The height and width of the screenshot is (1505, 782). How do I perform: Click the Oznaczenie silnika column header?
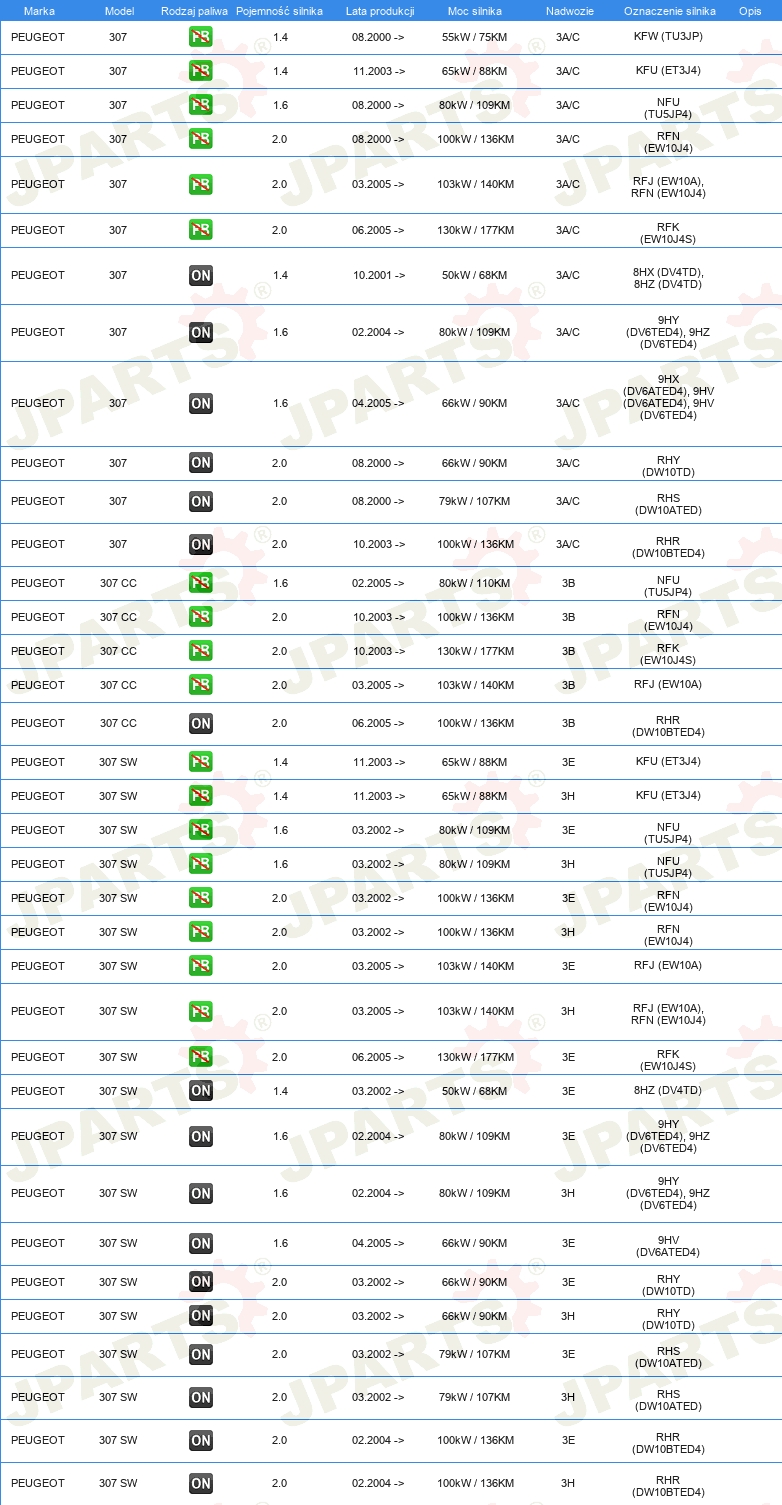tap(669, 11)
